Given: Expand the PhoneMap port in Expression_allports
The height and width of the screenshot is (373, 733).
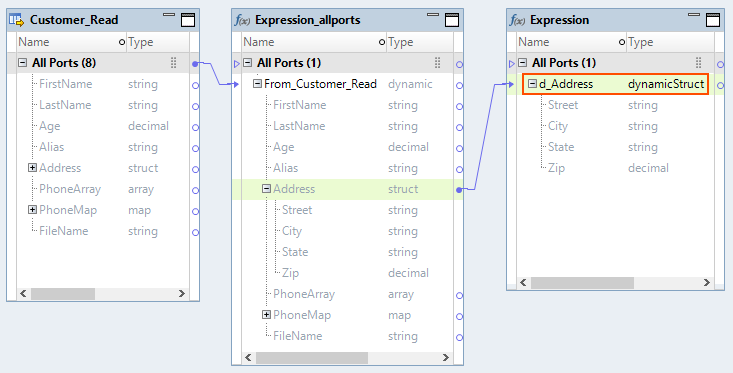Looking at the screenshot, I should coord(266,315).
